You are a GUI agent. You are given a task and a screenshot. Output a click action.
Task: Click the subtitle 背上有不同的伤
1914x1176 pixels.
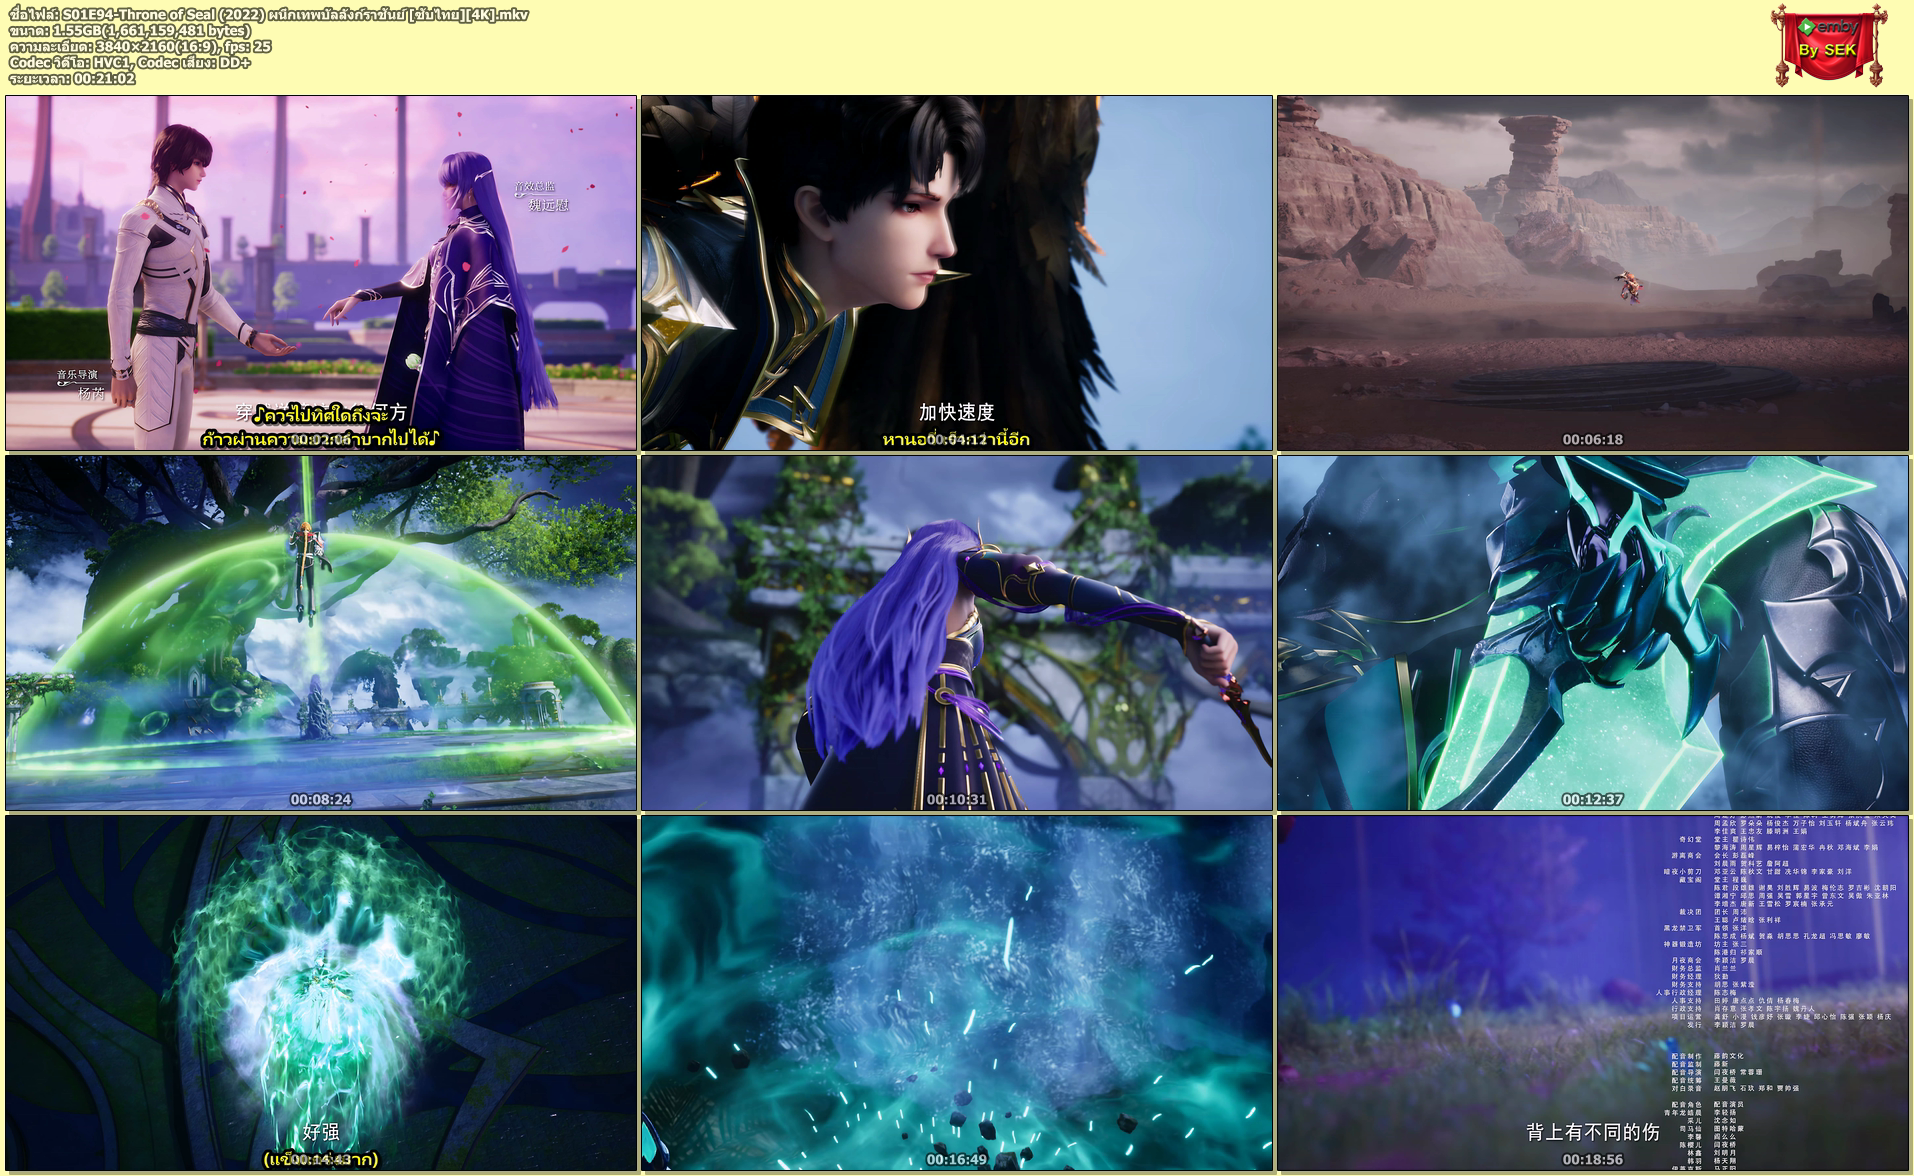tap(1592, 1132)
